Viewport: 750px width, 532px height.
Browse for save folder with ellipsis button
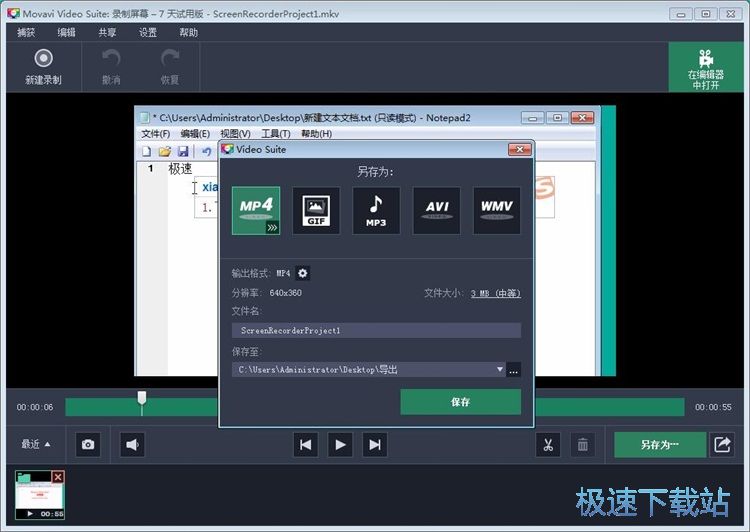(x=514, y=370)
